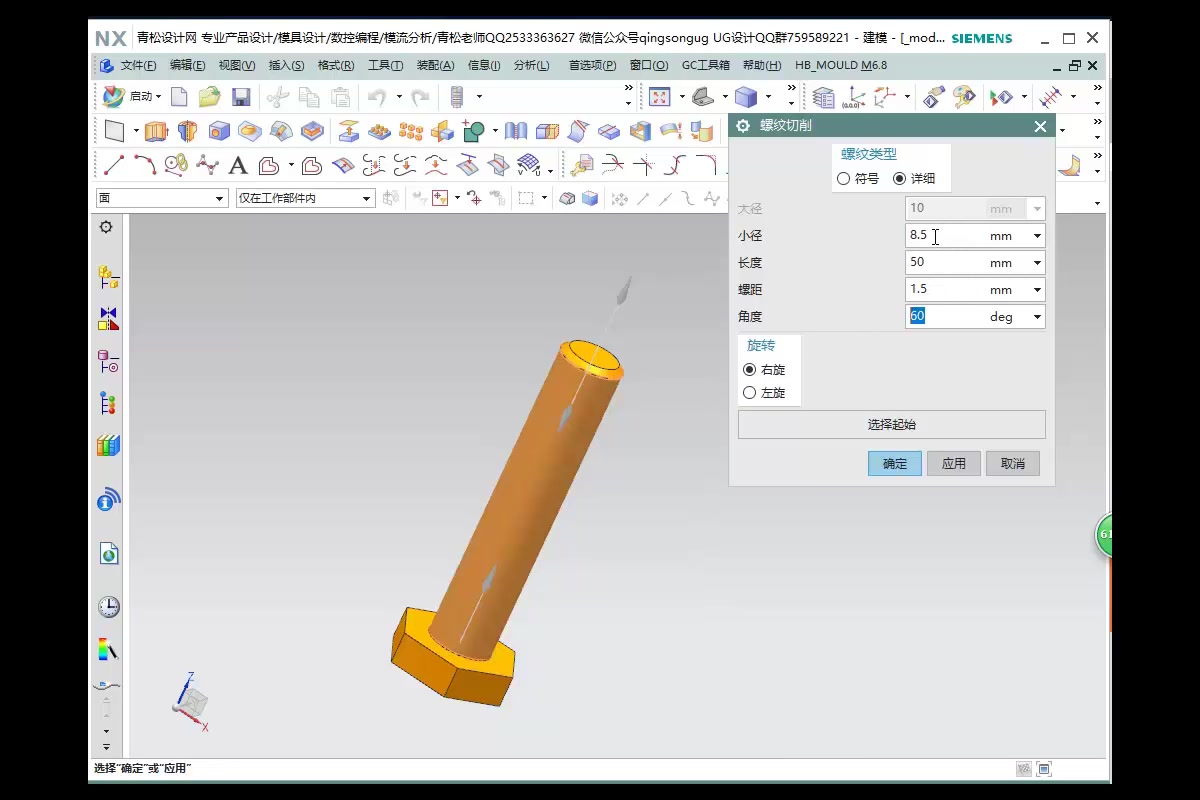
Task: Click the 应用 button
Action: click(954, 463)
